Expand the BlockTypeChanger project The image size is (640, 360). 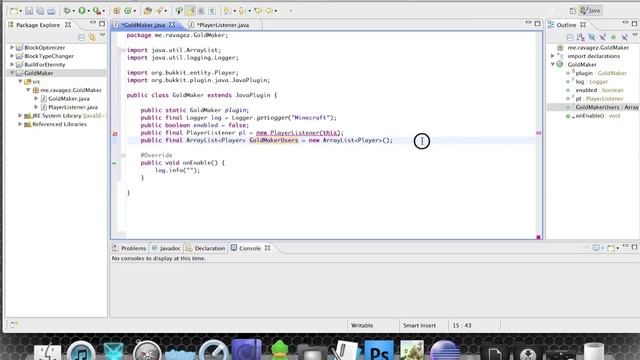tap(12, 56)
